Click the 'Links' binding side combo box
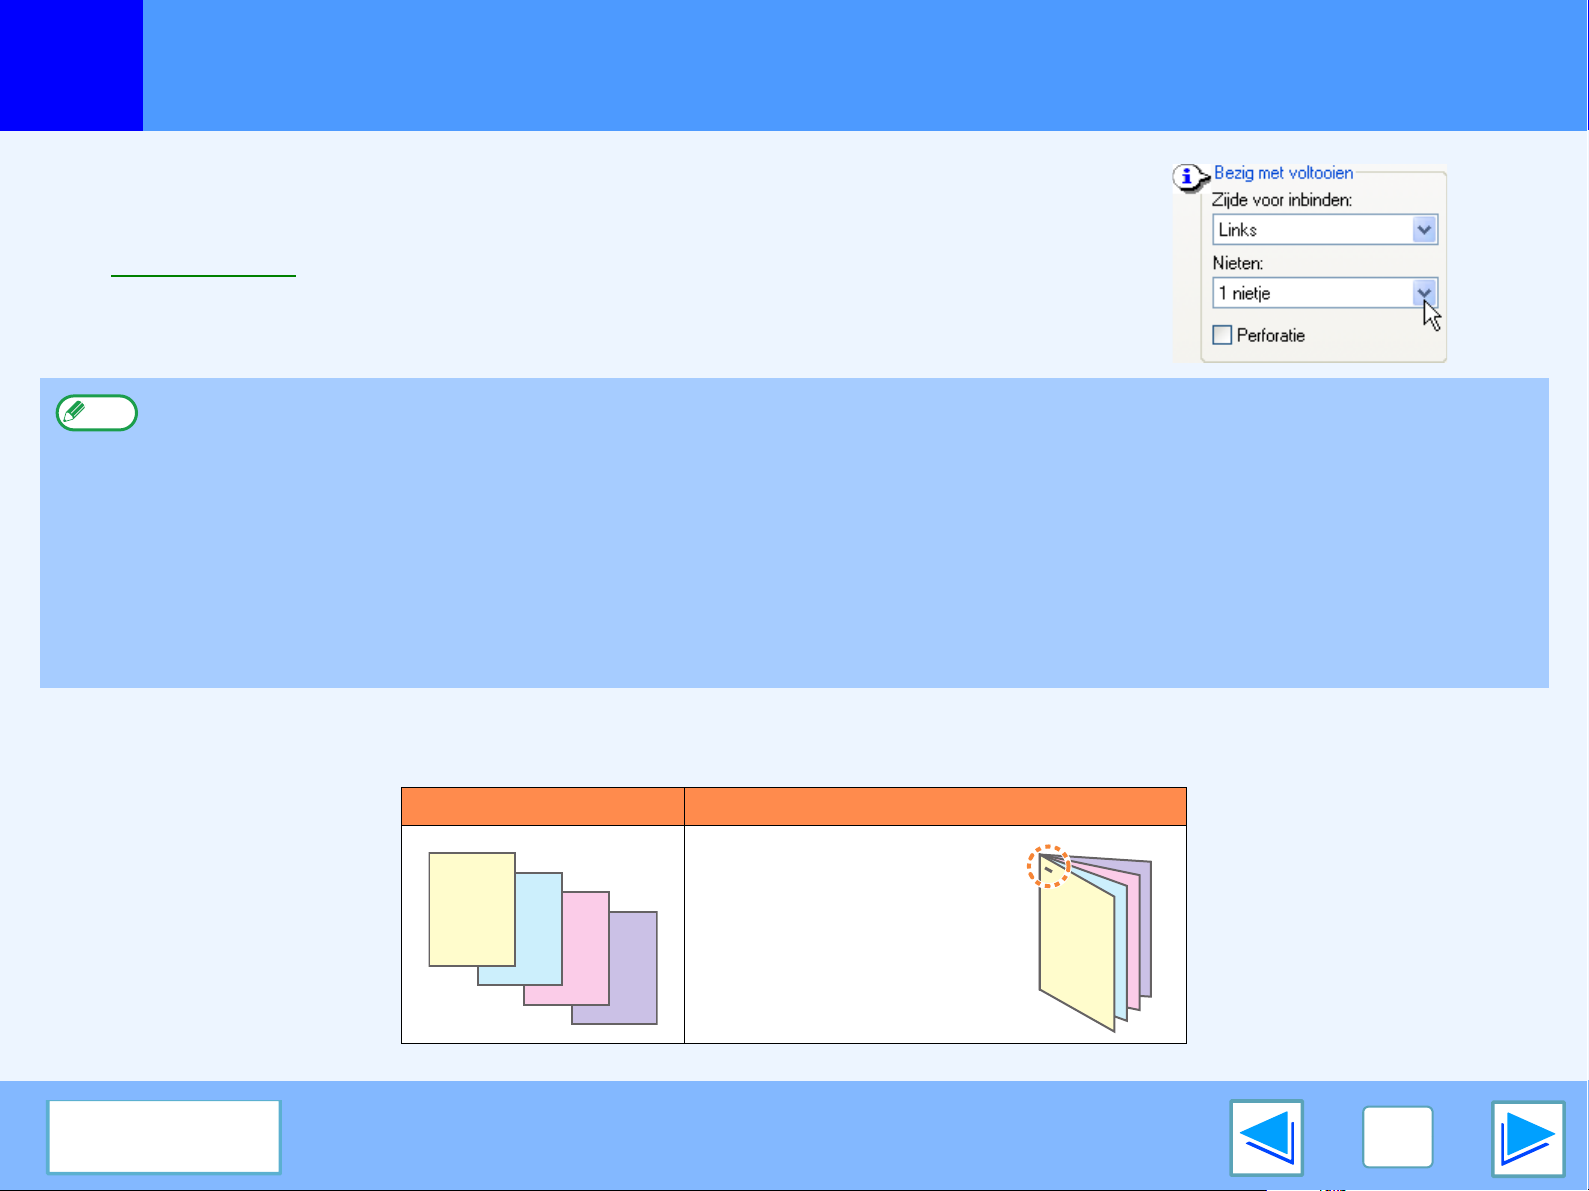1589x1191 pixels. (x=1312, y=230)
